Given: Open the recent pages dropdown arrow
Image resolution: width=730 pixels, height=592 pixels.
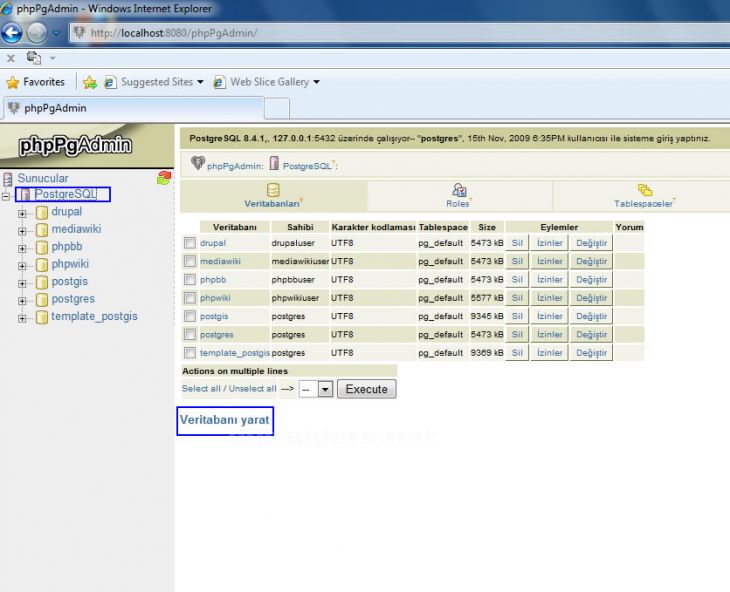Looking at the screenshot, I should [x=56, y=33].
